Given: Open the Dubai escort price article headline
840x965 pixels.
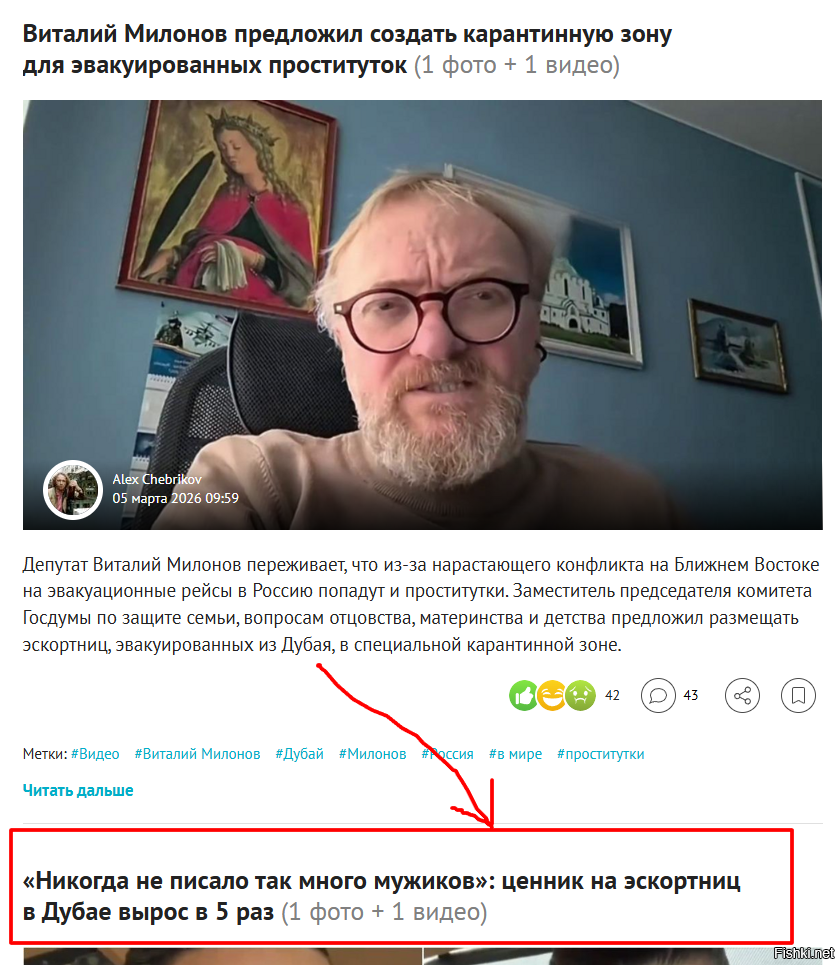Looking at the screenshot, I should click(382, 896).
